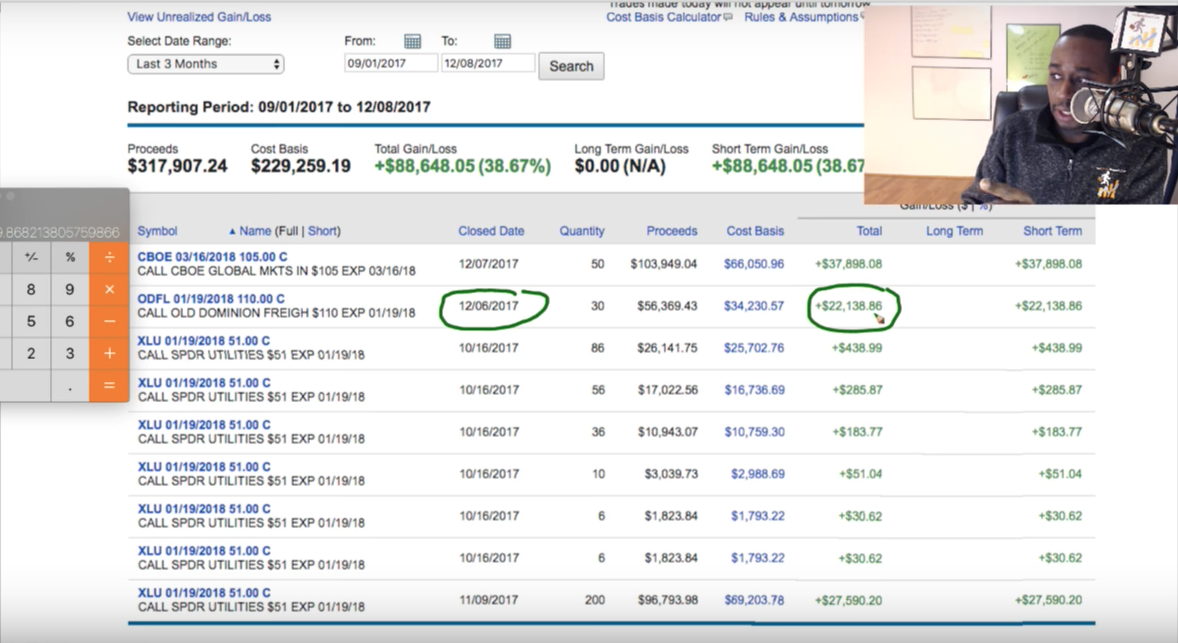Open the $34,230.57 cost basis link
Screen dimensions: 1178x643
click(754, 306)
